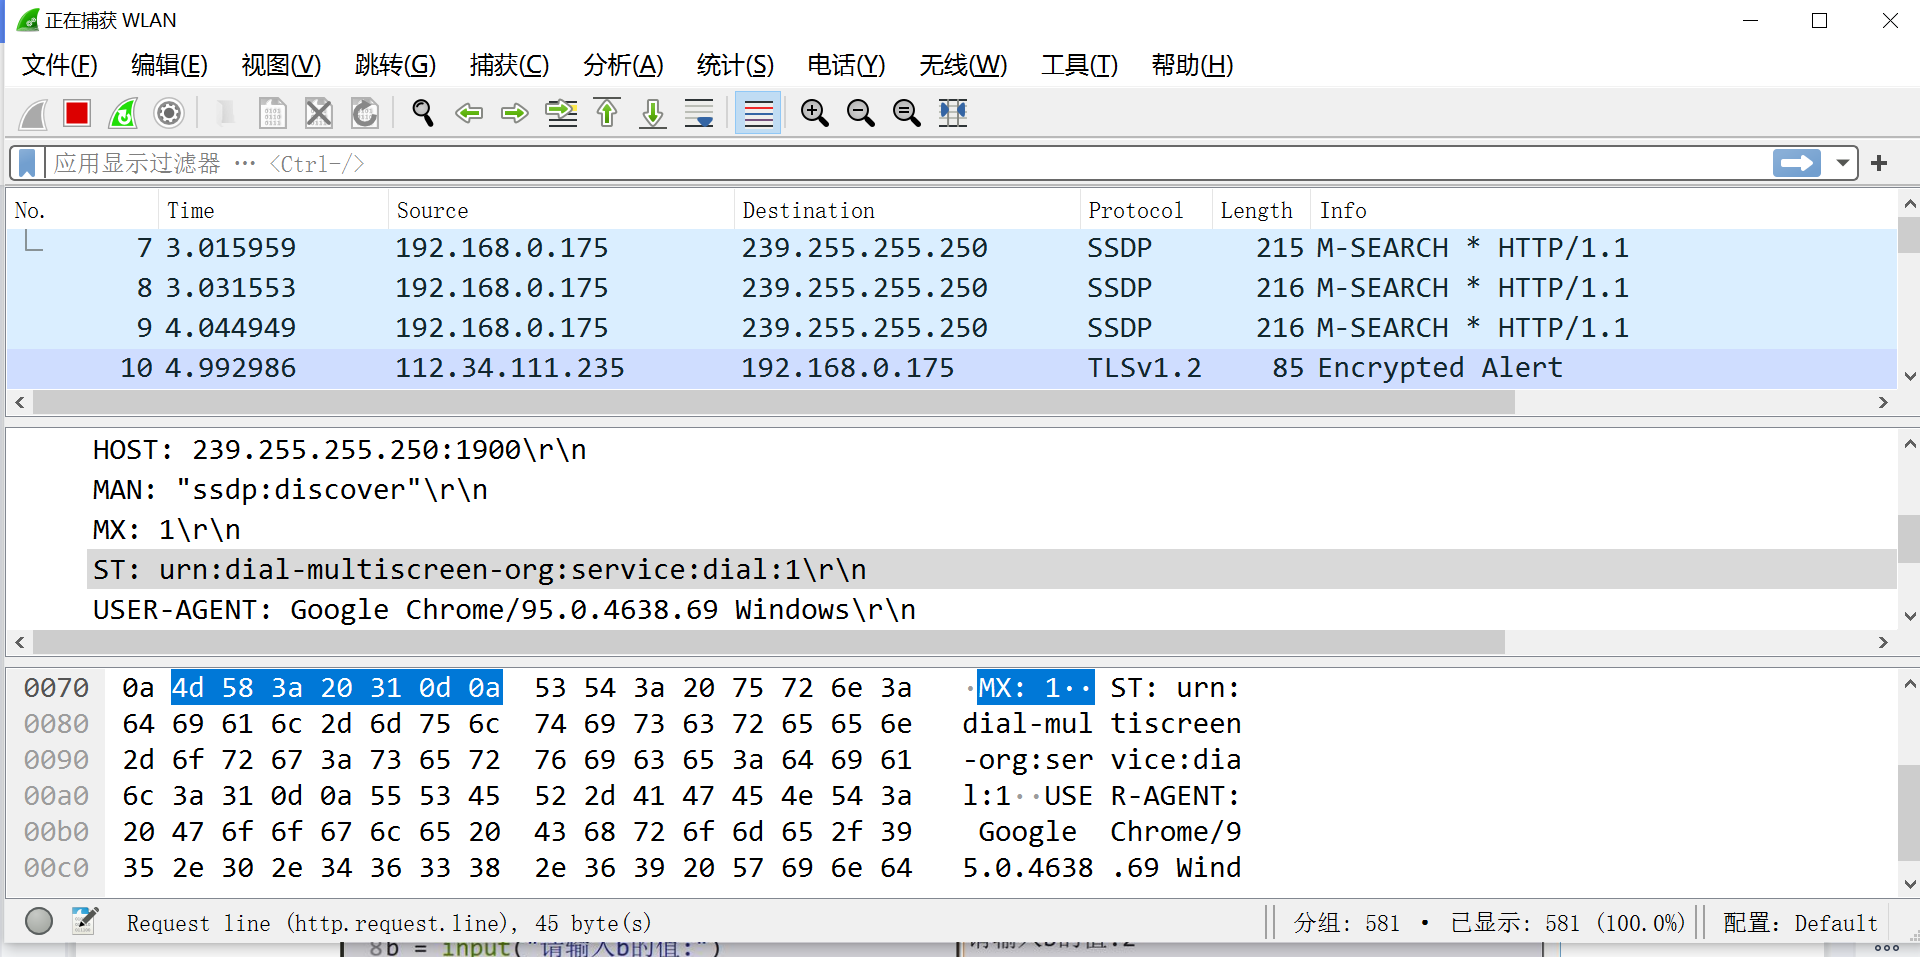Open capture options dialog
This screenshot has height=957, width=1920.
(168, 113)
